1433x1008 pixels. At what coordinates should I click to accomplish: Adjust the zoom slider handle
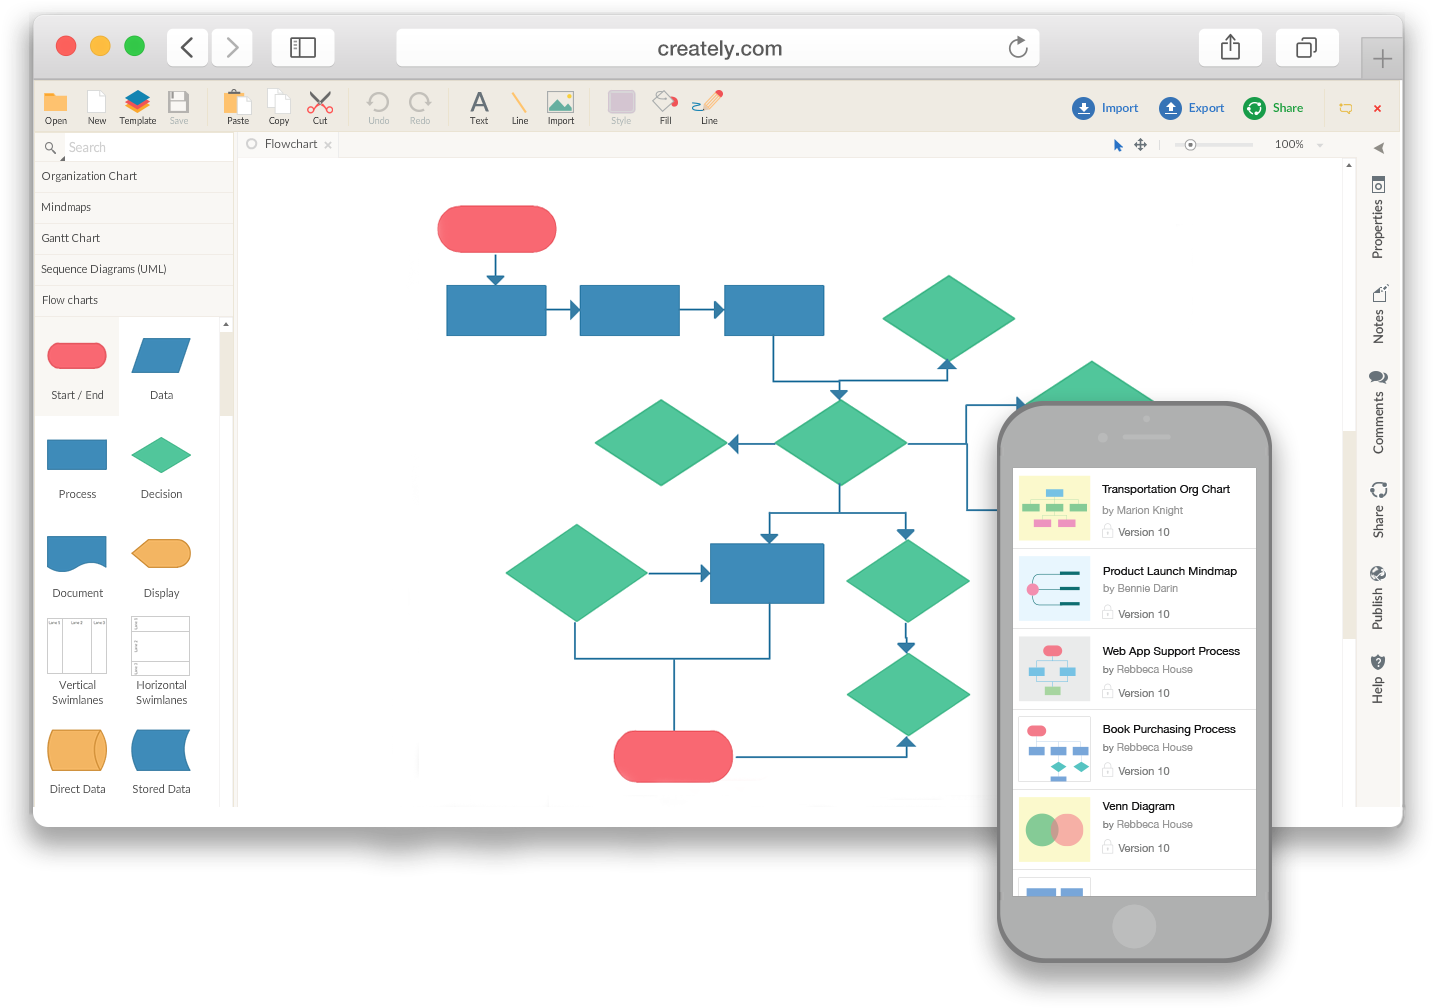[1190, 145]
